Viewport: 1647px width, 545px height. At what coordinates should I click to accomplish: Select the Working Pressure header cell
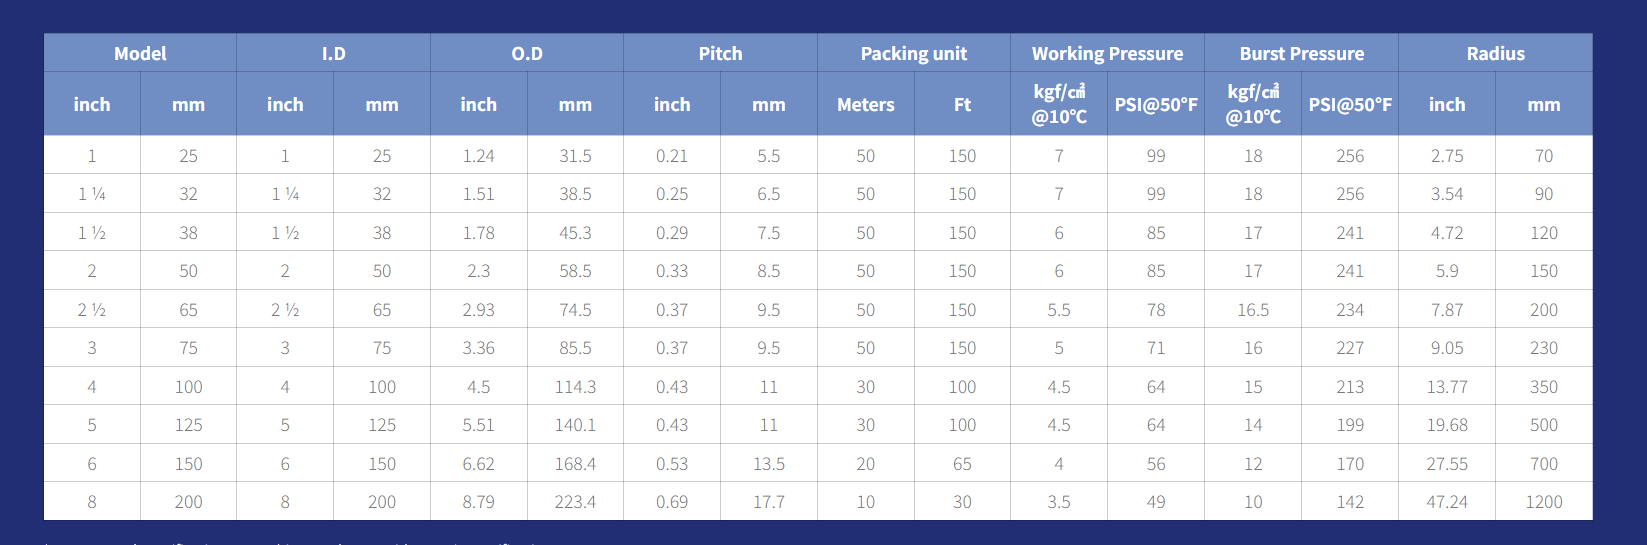[x=1107, y=53]
